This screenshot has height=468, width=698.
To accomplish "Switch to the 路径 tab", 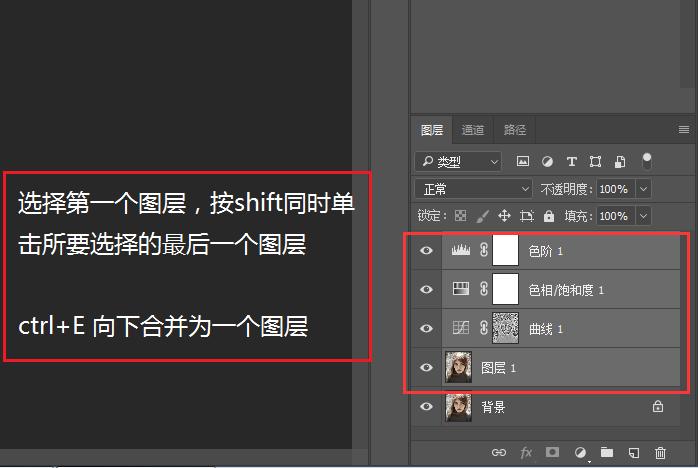I will (x=515, y=130).
